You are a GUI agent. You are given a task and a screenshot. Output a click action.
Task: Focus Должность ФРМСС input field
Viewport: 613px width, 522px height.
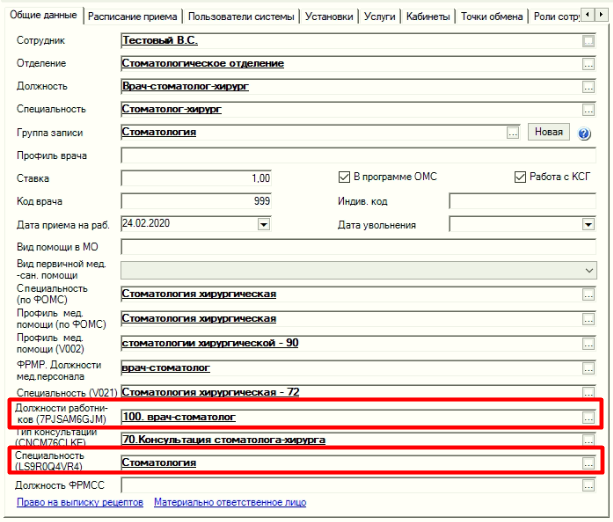point(351,486)
